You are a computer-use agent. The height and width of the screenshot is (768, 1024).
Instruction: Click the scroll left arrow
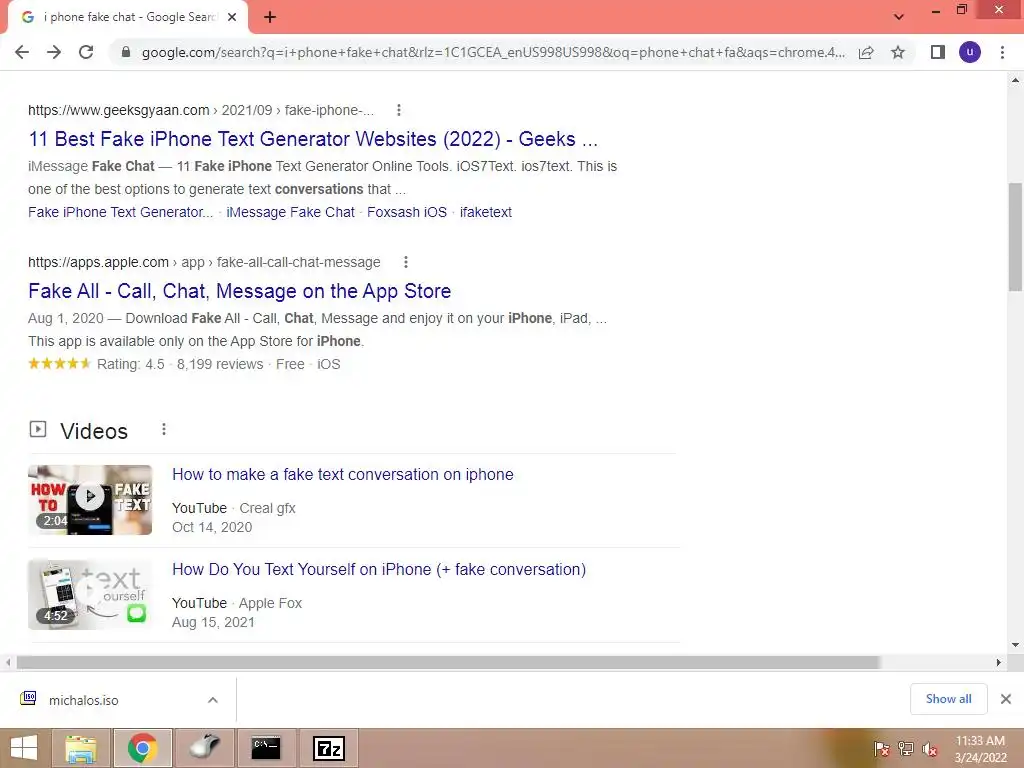tap(8, 662)
